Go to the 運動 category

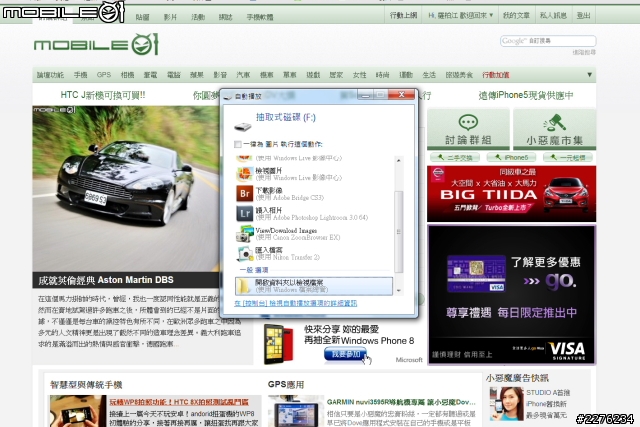coord(406,75)
